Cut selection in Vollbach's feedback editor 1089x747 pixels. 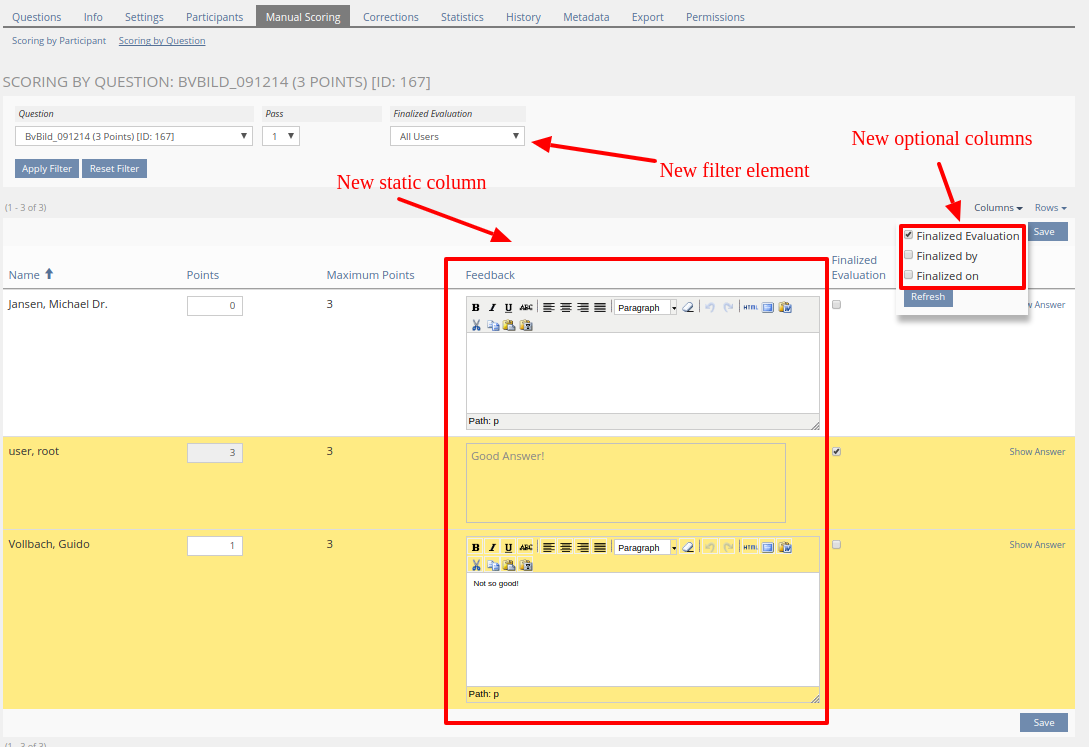[x=476, y=565]
